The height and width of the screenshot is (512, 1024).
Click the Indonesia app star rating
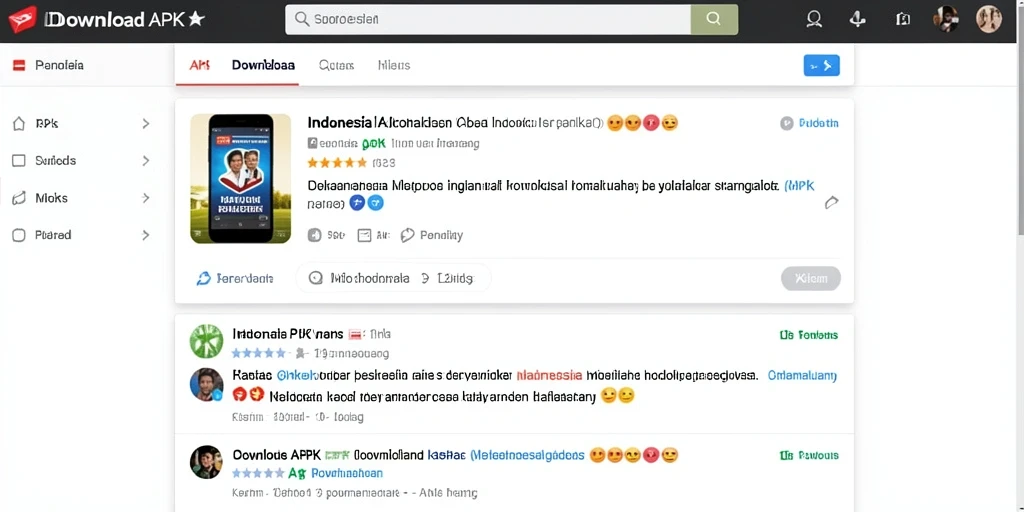337,163
